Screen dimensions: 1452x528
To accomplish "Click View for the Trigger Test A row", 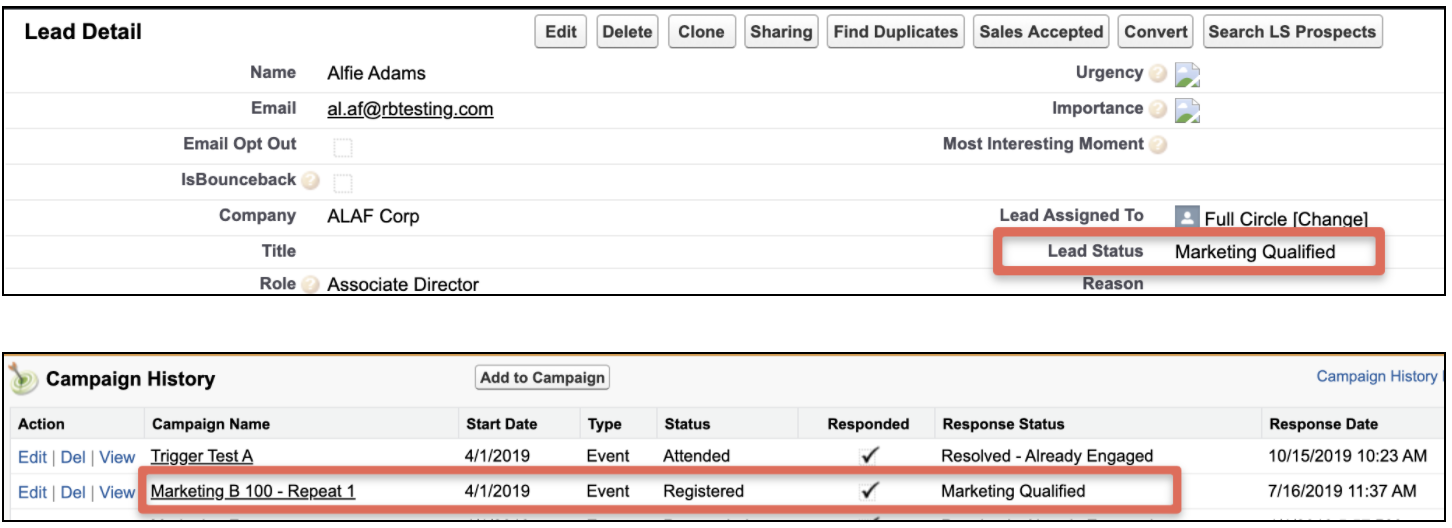I will tap(117, 457).
